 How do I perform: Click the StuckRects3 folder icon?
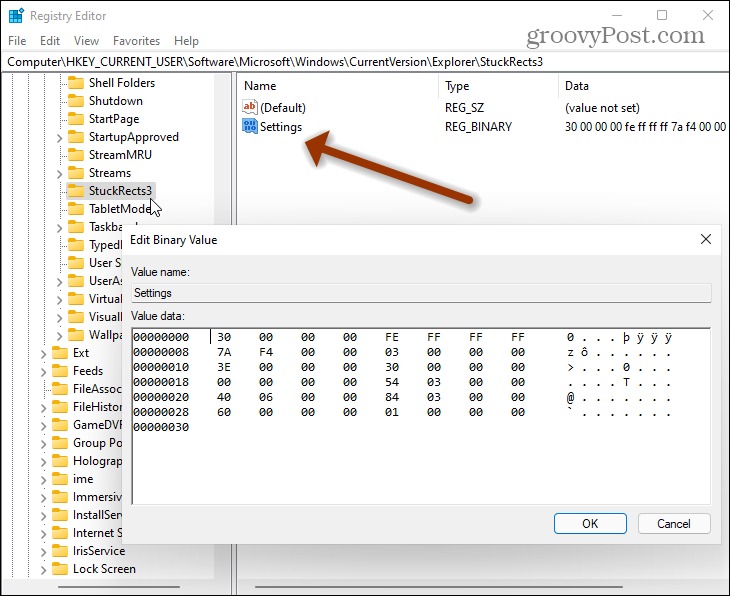pyautogui.click(x=76, y=191)
